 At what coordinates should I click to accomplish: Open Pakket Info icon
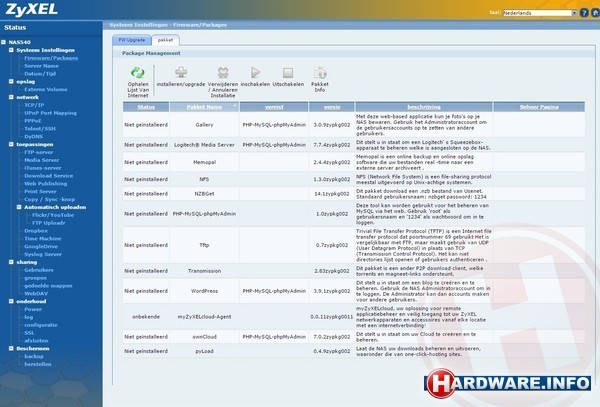(x=320, y=72)
